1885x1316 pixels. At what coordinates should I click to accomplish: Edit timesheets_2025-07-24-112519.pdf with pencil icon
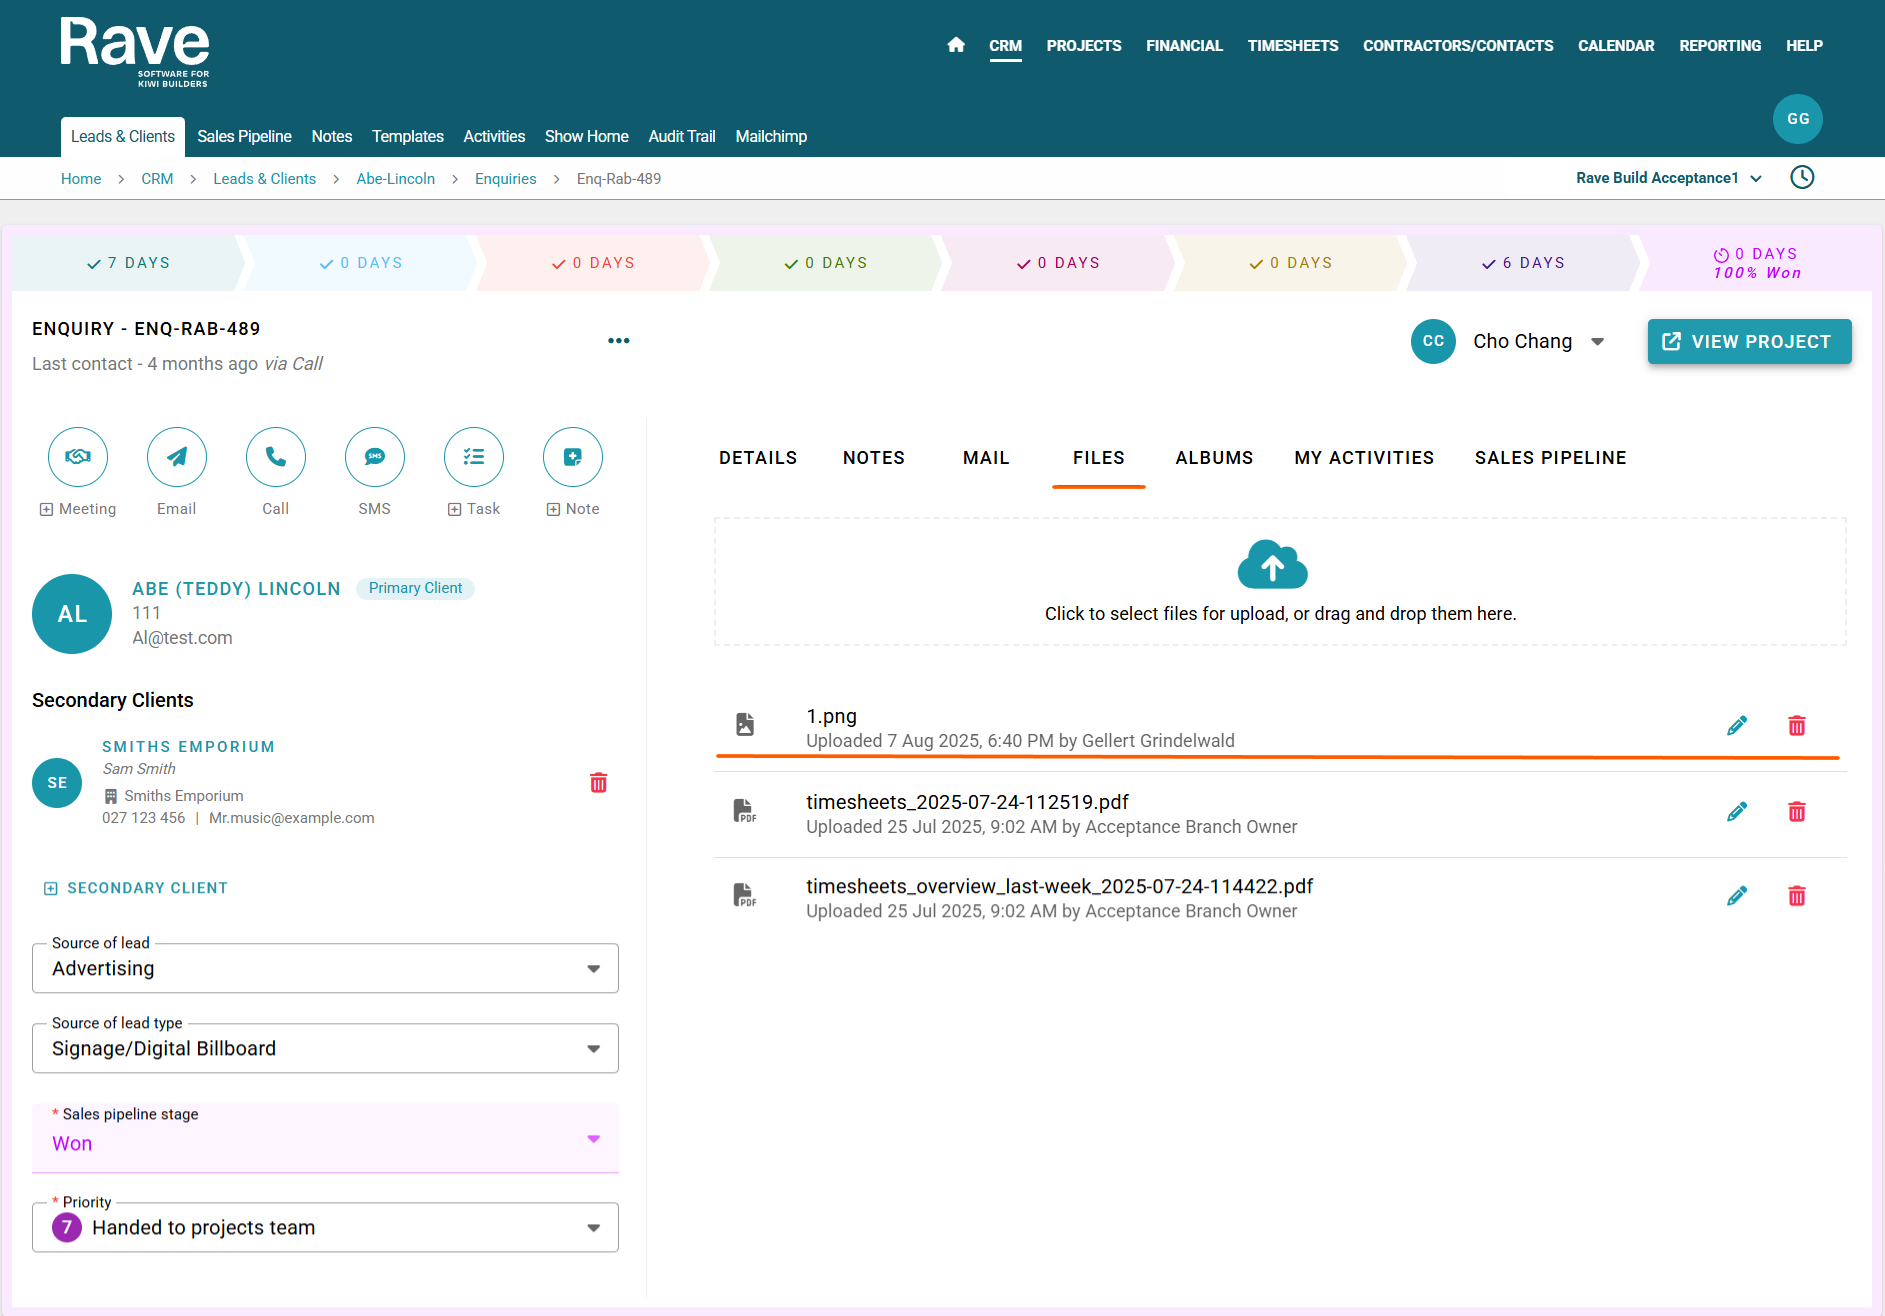pyautogui.click(x=1737, y=812)
